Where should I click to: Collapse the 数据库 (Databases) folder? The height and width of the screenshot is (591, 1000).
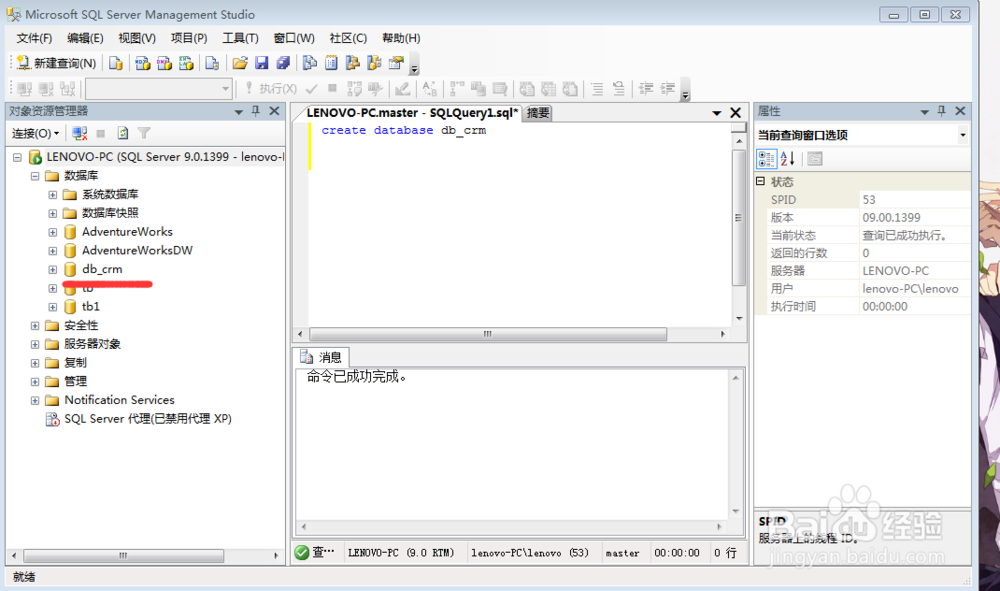35,176
